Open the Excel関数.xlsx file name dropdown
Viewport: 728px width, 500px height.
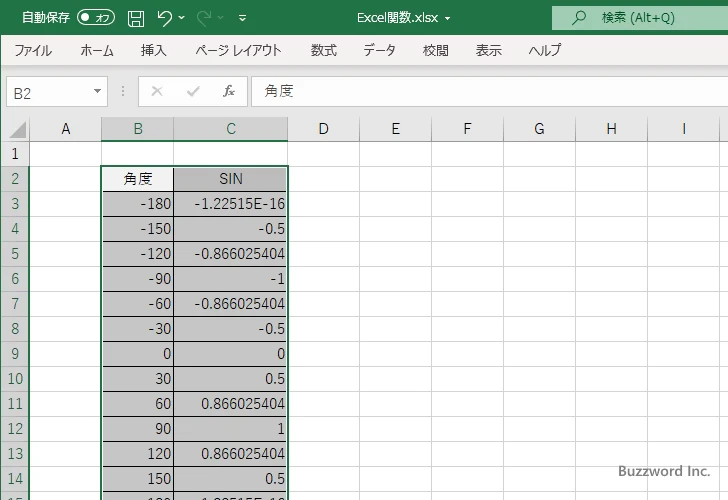tap(448, 18)
